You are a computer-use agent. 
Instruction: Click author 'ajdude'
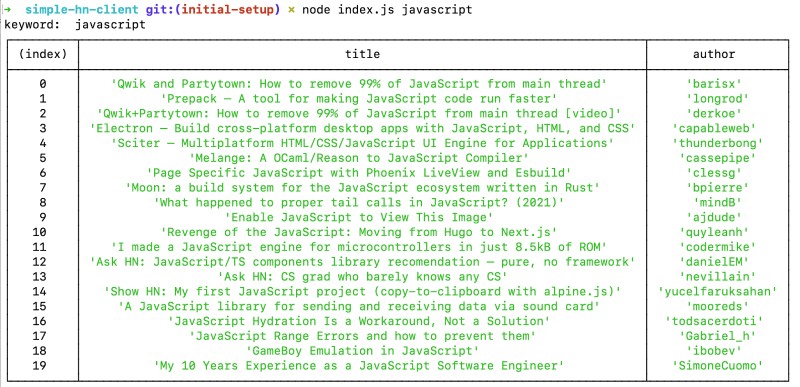[x=714, y=217]
